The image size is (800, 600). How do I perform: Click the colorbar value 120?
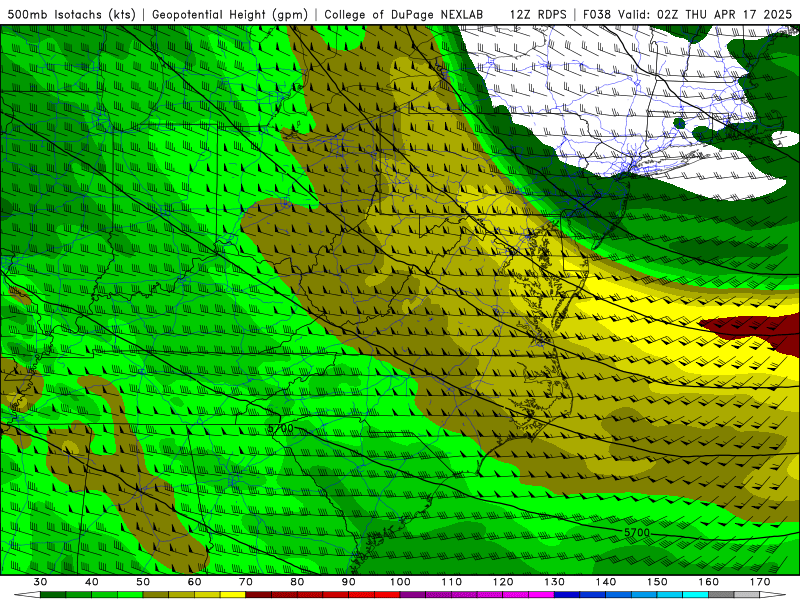pos(503,582)
